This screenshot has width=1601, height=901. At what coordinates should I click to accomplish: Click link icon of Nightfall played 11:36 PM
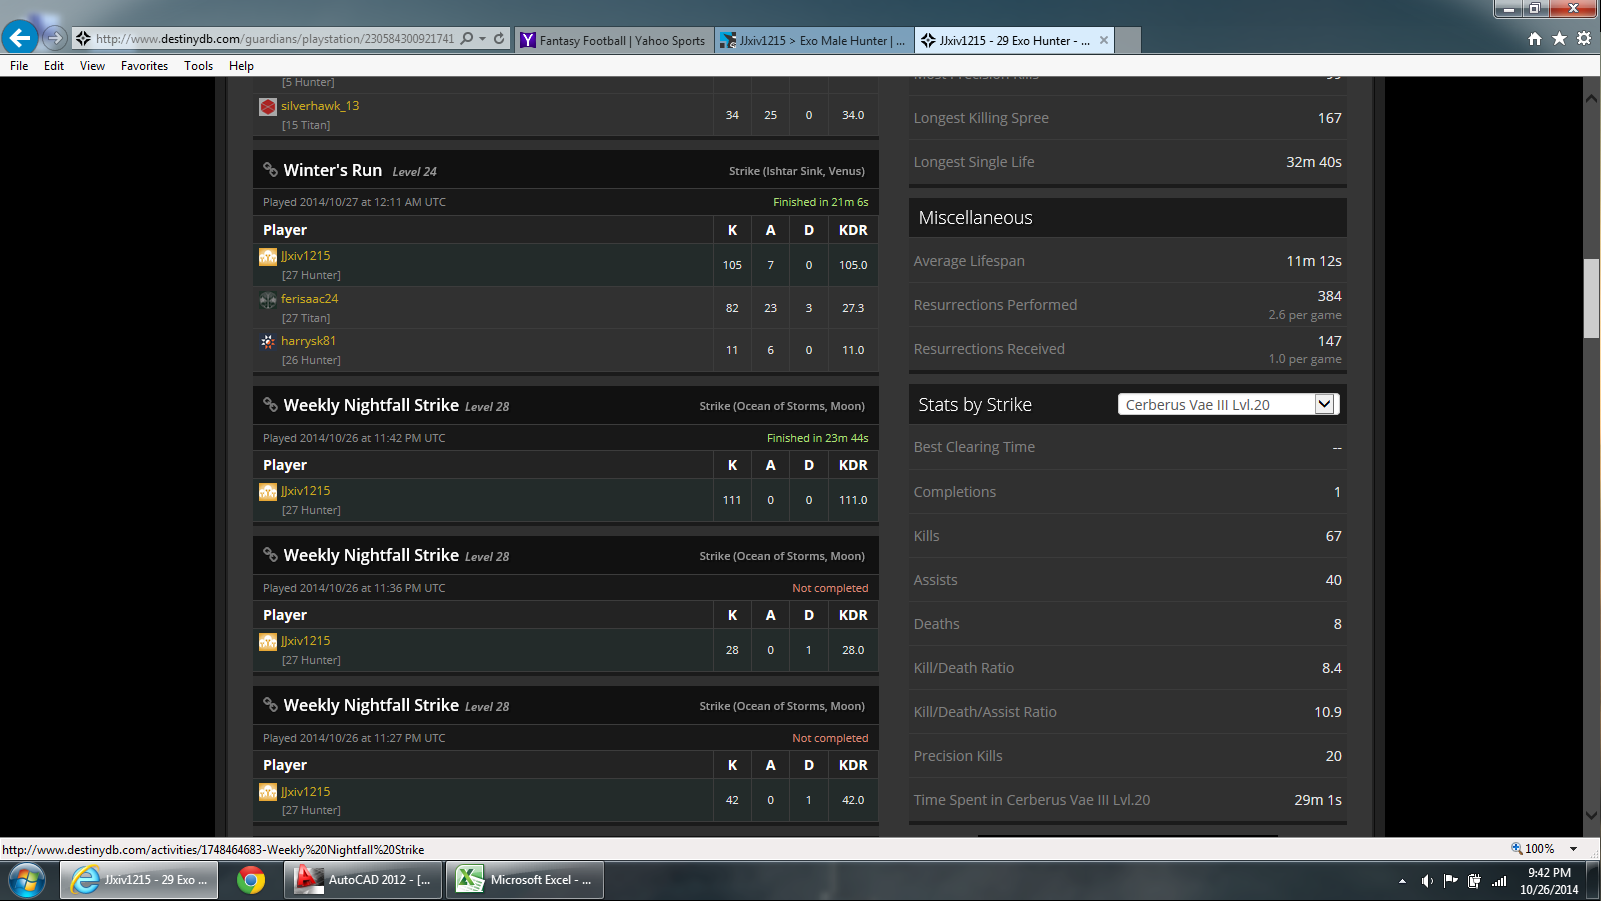click(270, 555)
